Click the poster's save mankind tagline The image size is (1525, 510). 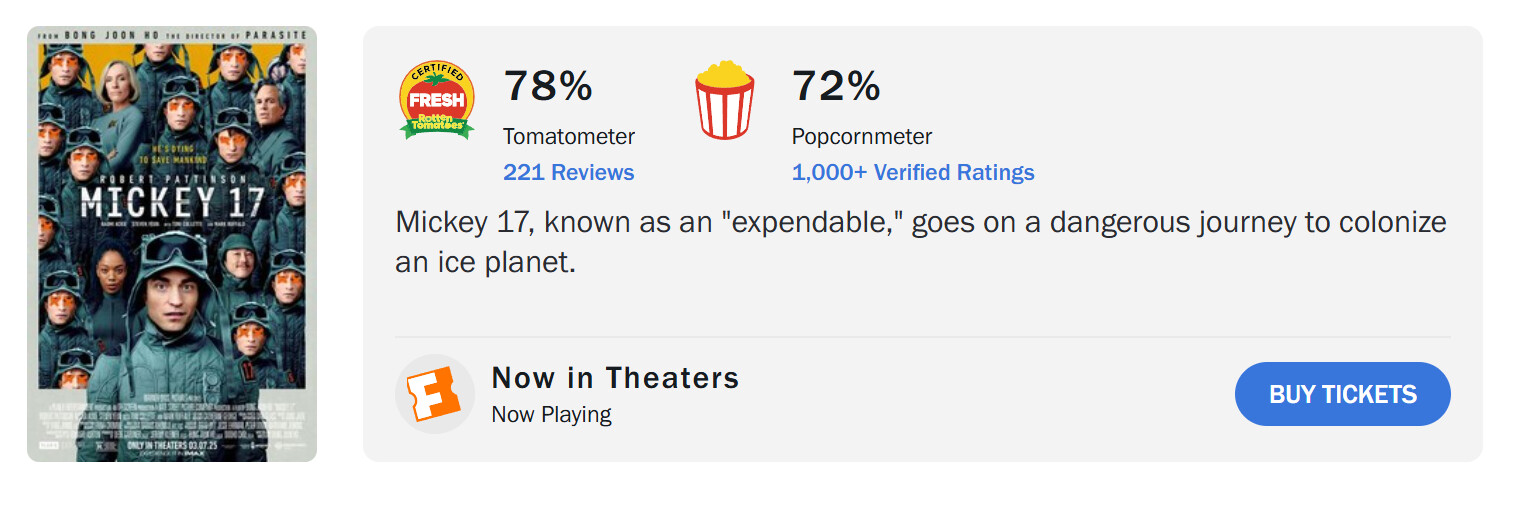[x=174, y=155]
